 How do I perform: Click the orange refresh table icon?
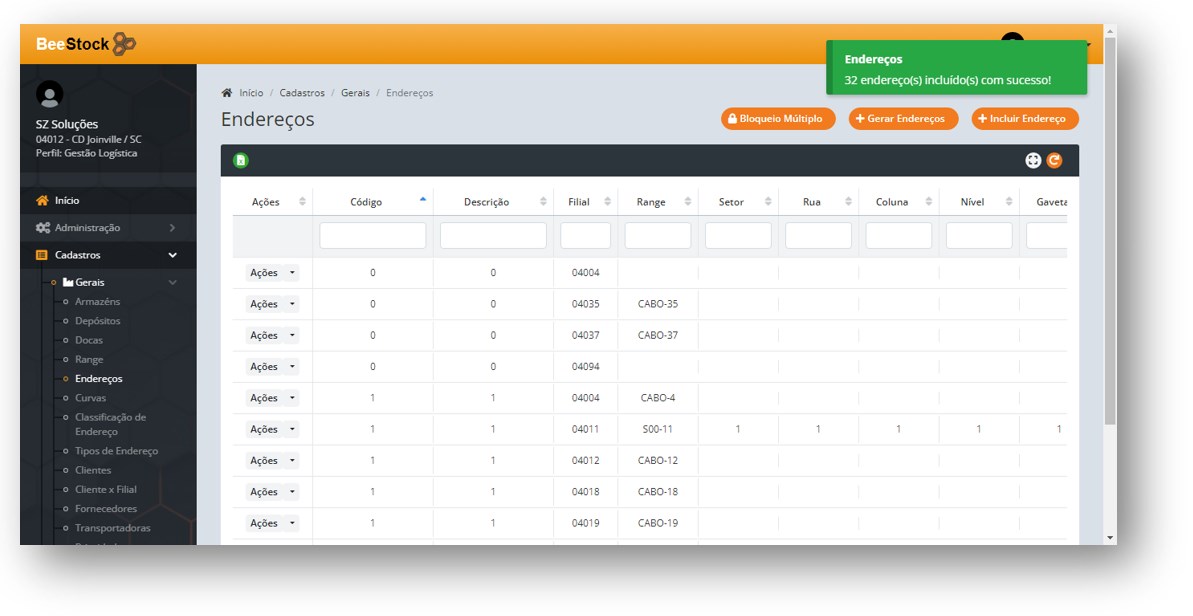click(1054, 160)
